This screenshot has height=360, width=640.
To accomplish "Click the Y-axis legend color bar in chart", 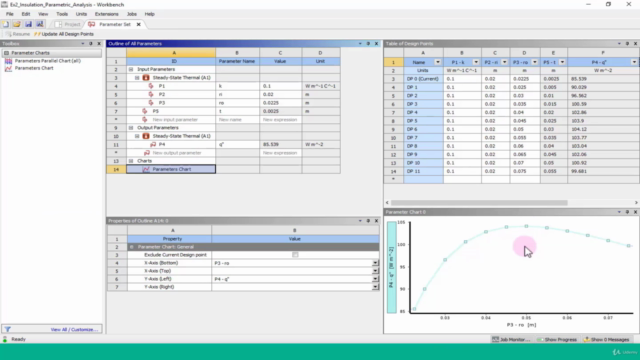I will [x=391, y=267].
